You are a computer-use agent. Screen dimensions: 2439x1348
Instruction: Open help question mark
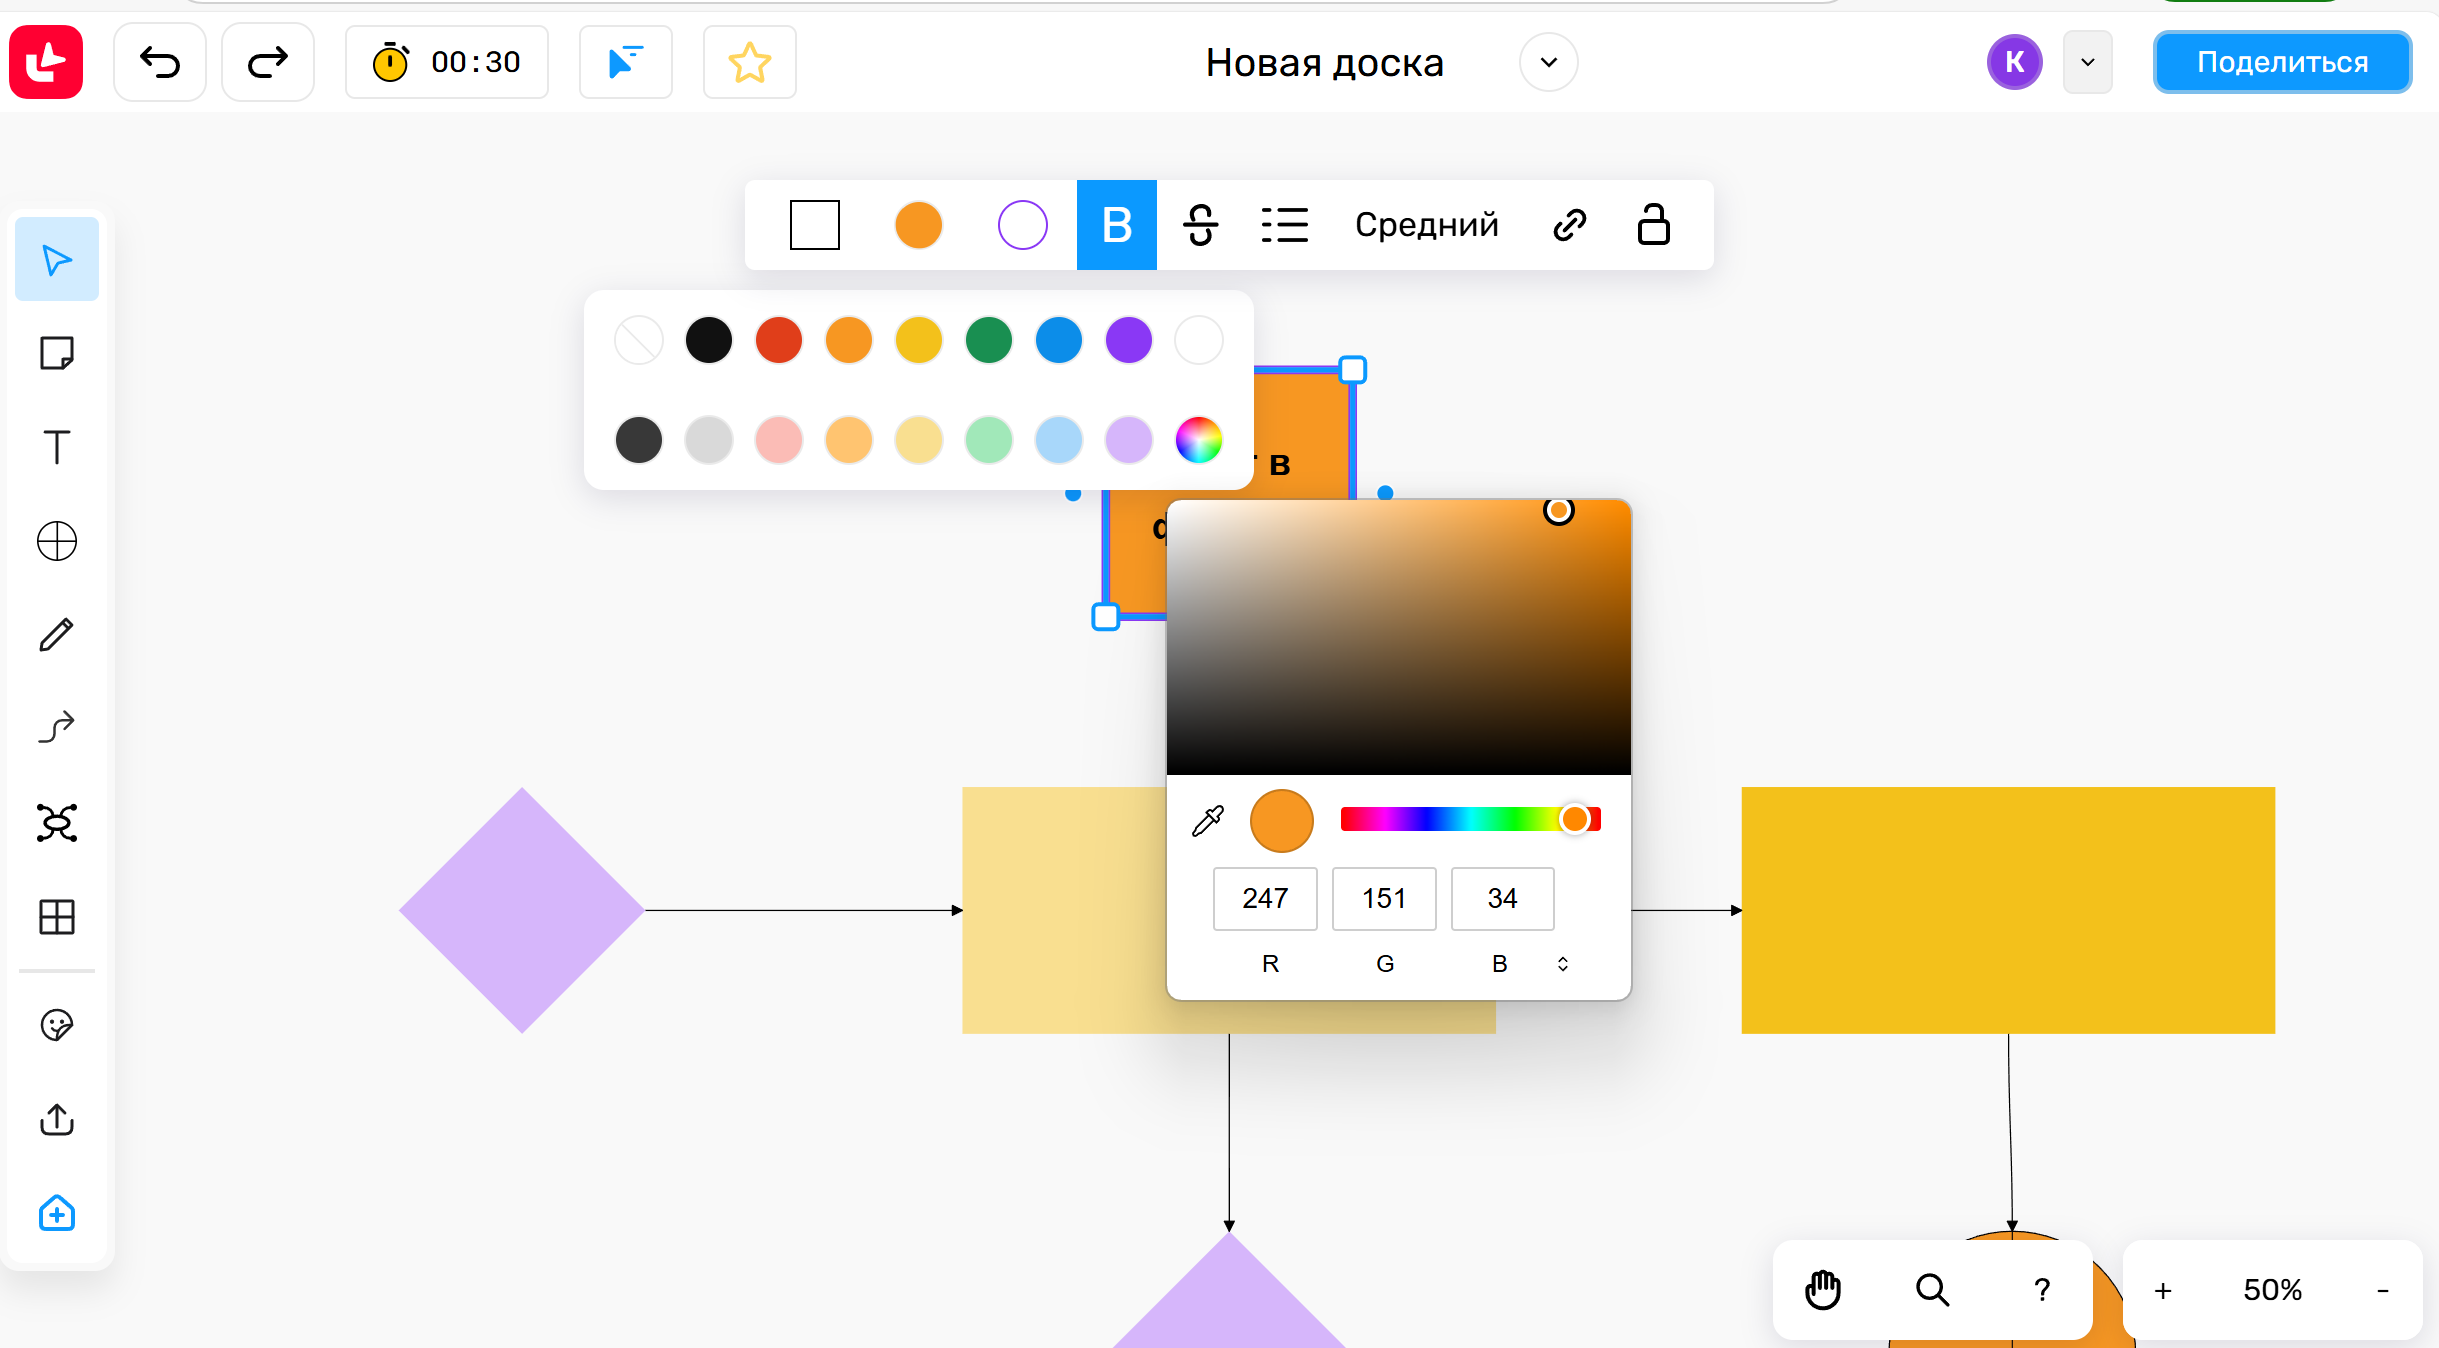pyautogui.click(x=2042, y=1290)
